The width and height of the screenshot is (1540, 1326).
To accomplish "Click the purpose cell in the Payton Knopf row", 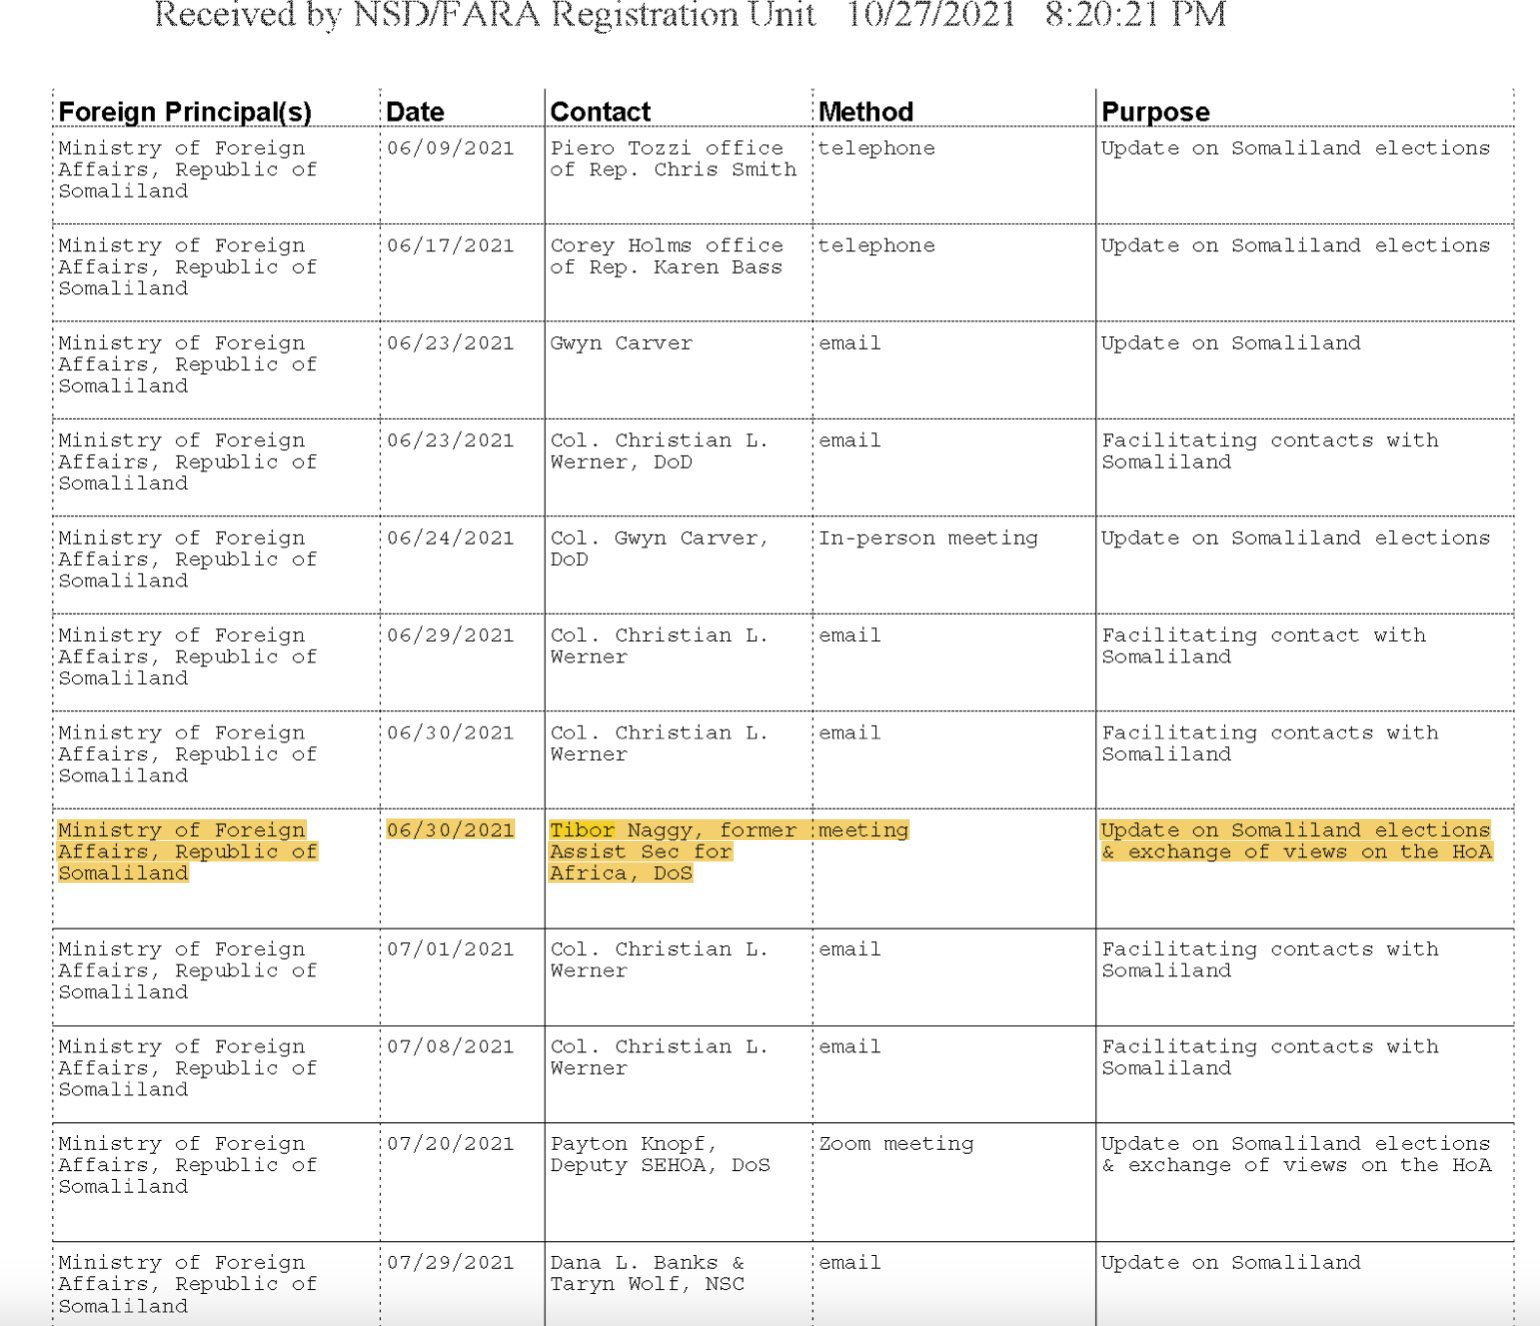I will coord(1296,1154).
